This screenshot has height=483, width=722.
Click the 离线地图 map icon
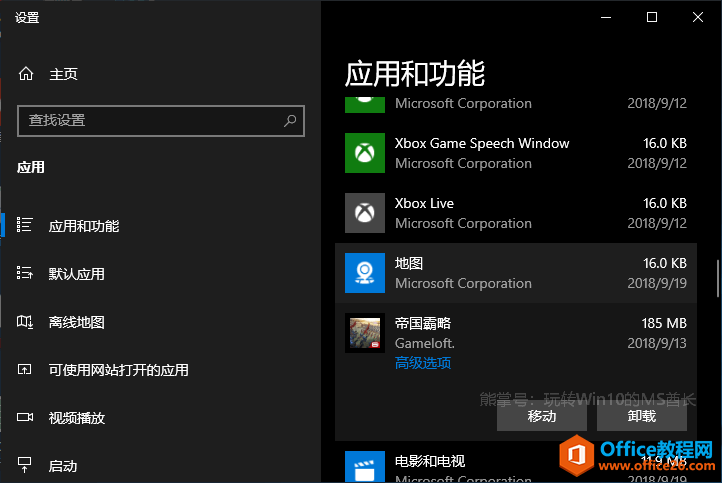[25, 321]
